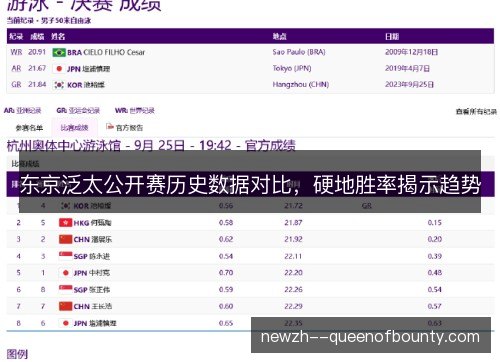The width and height of the screenshot is (500, 362).
Task: Click the date 2019年4月7日
Action: pos(407,68)
